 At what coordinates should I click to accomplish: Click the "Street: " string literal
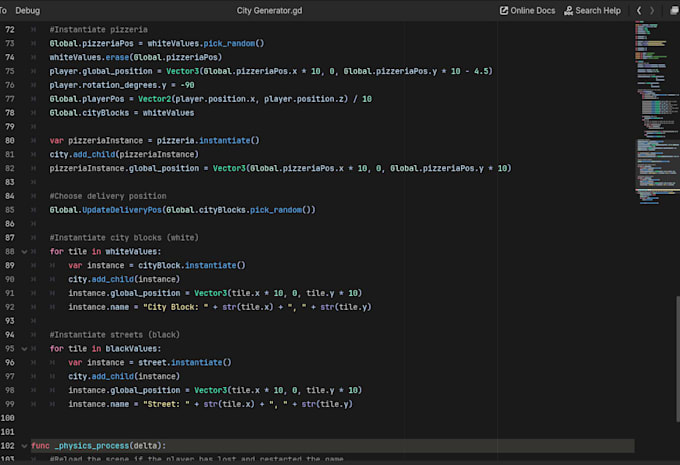coord(166,404)
